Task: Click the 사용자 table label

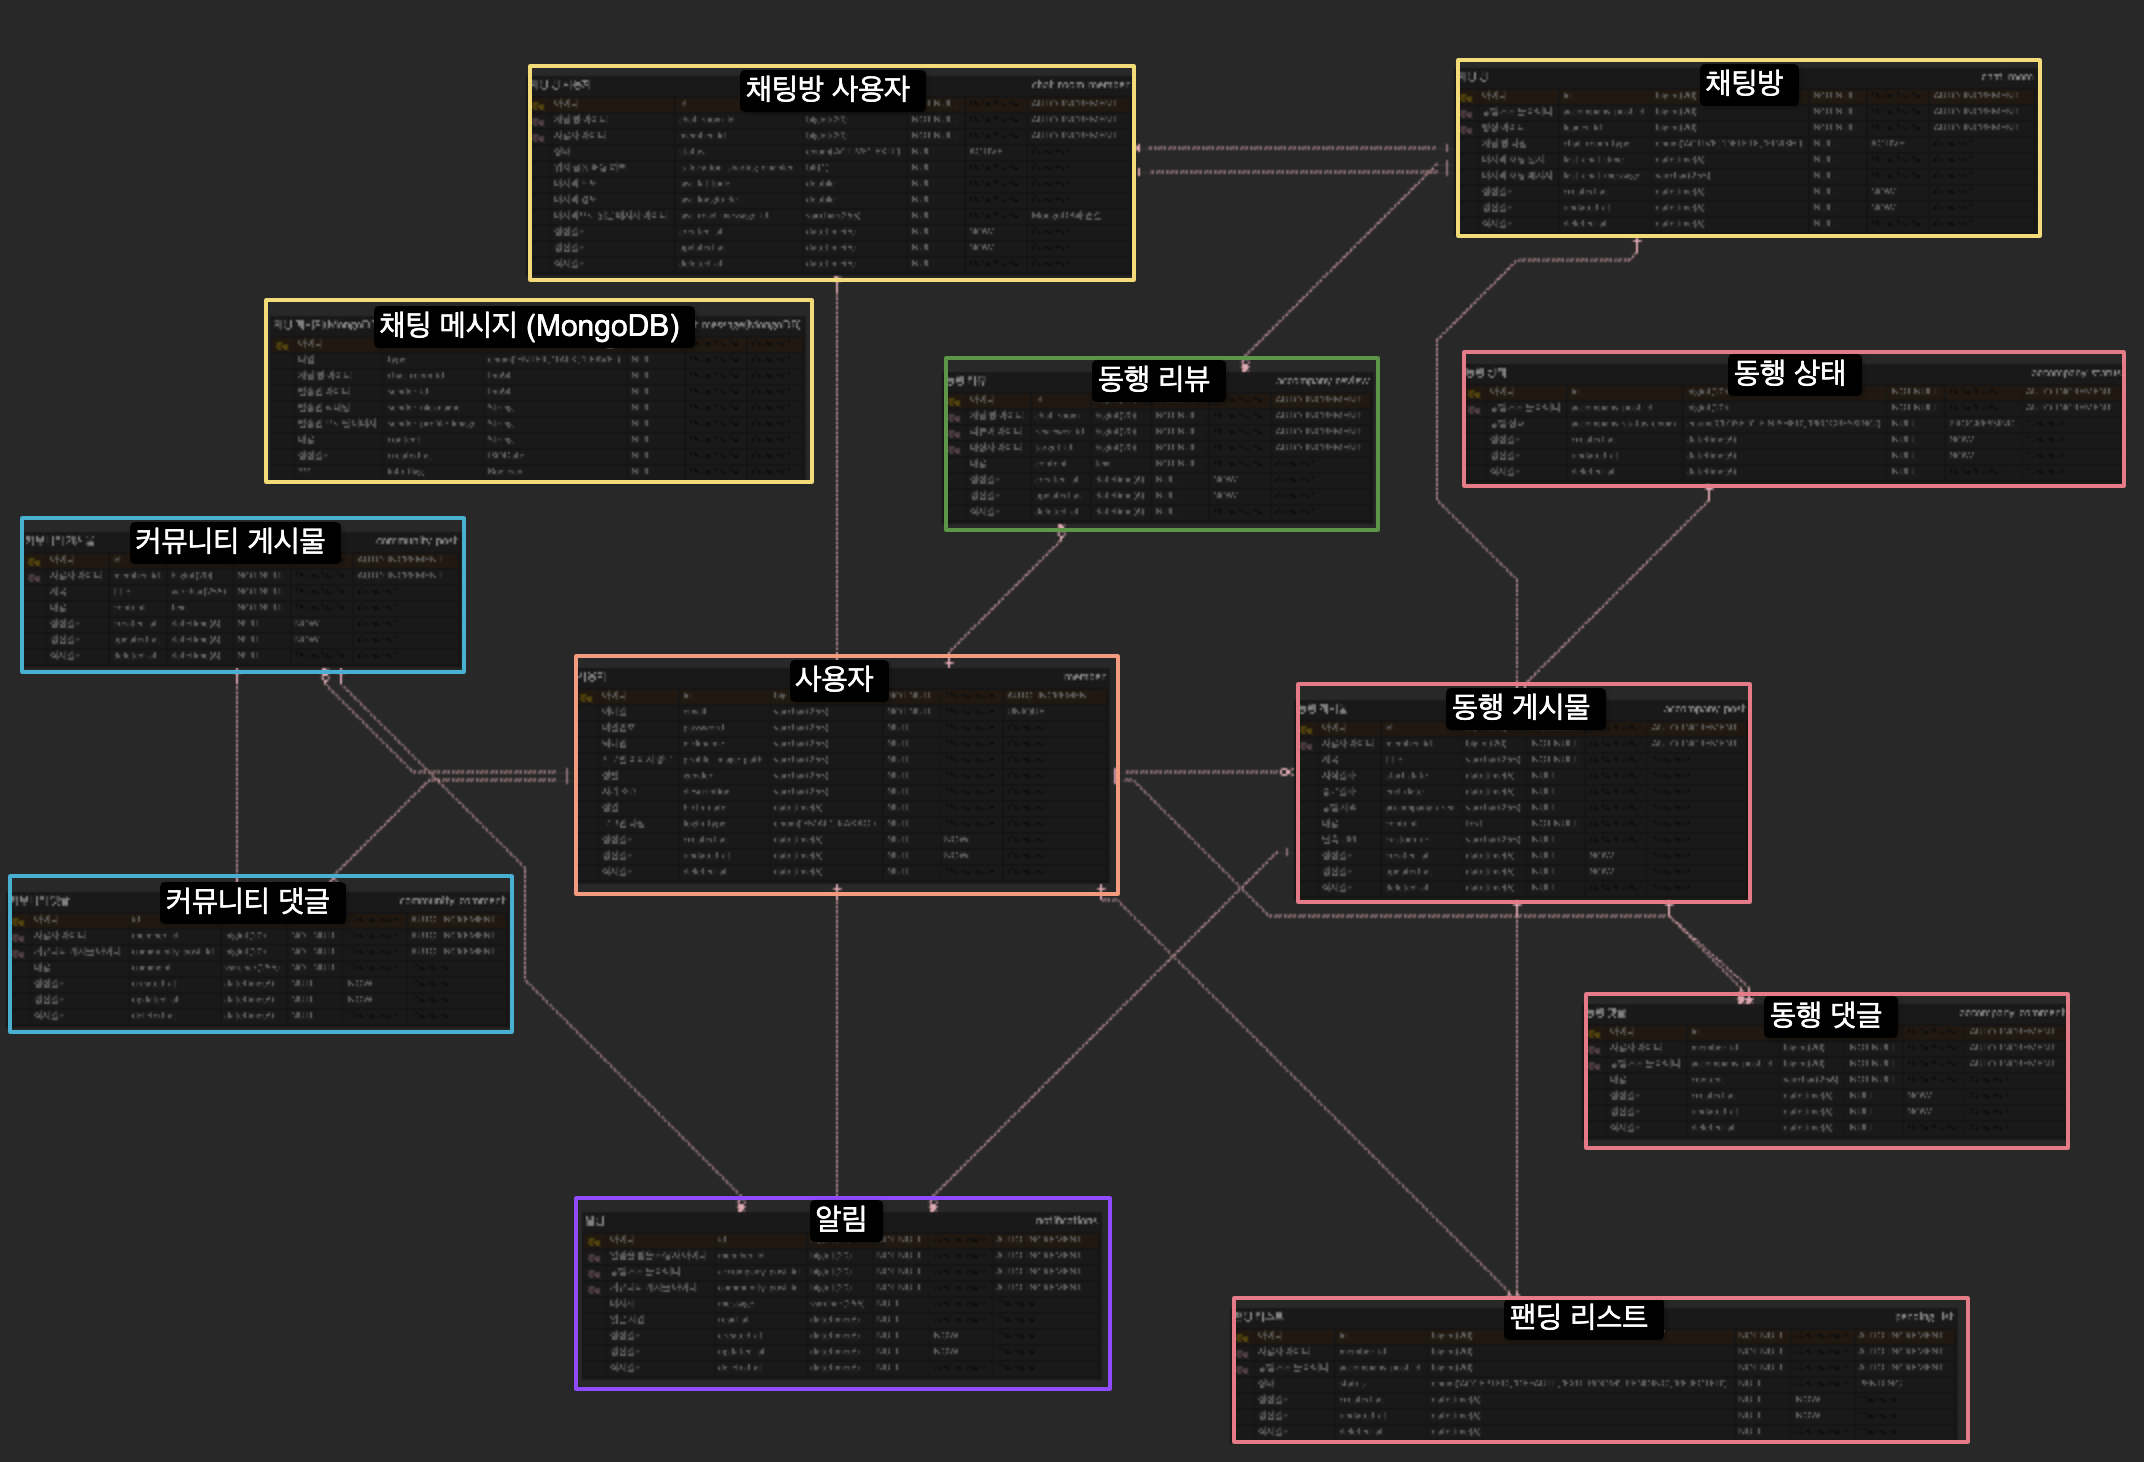Action: [833, 679]
